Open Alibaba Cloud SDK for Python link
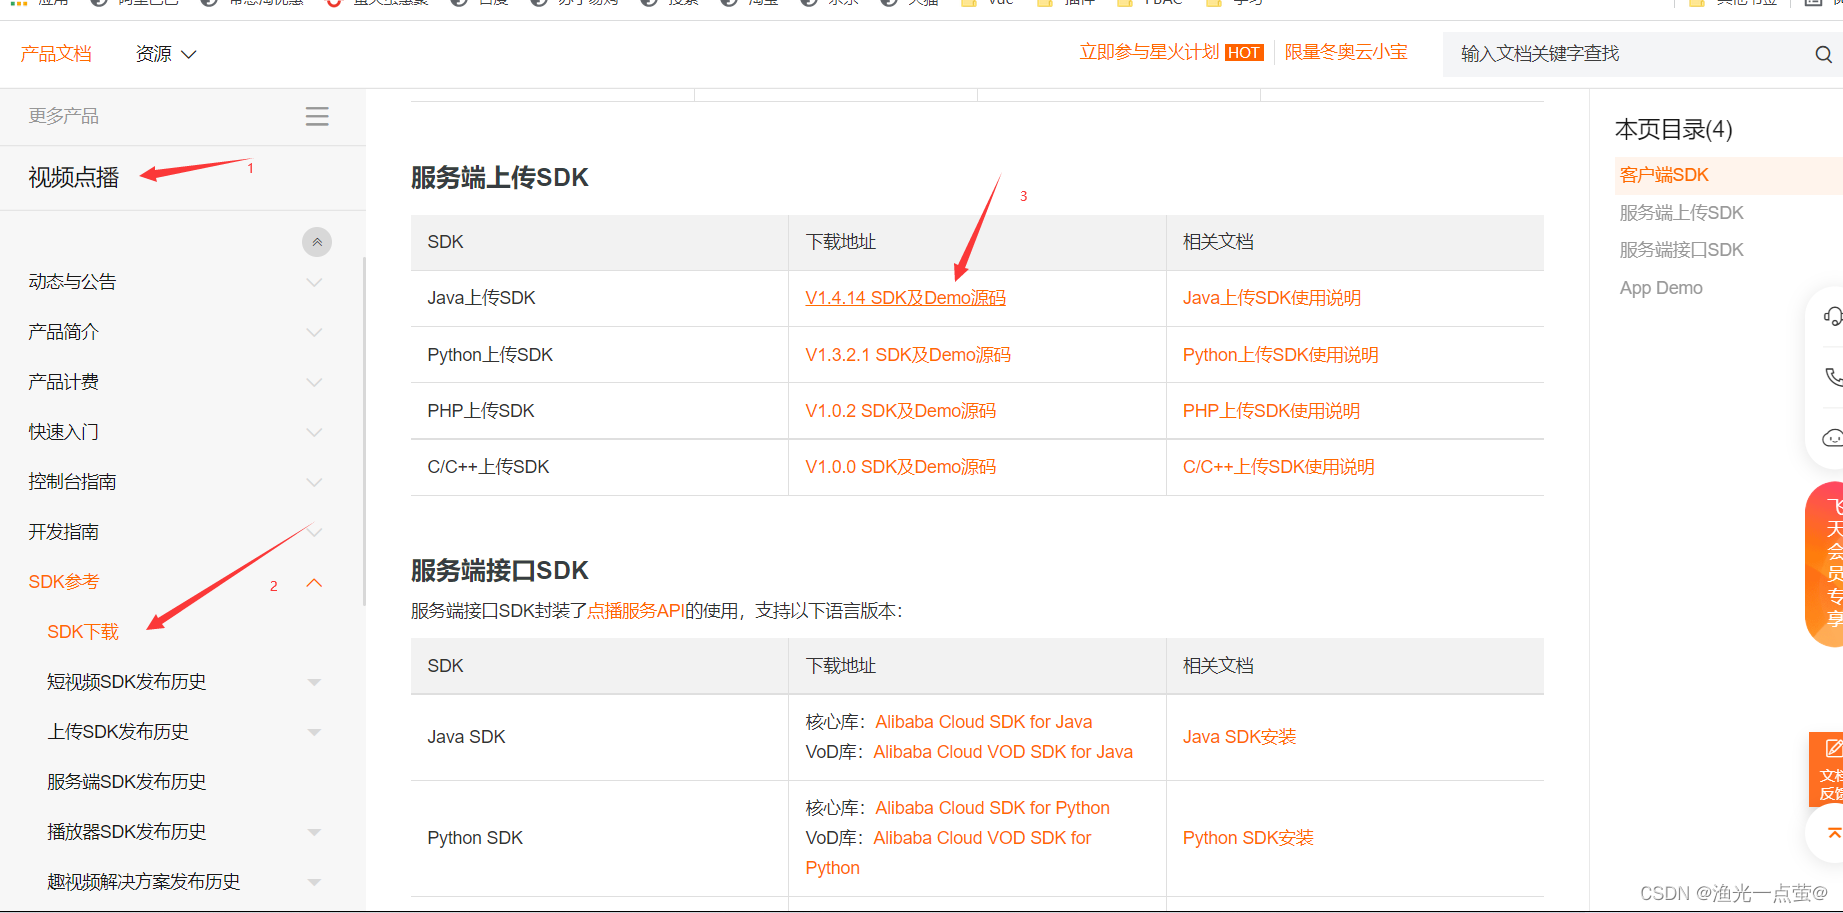 [993, 808]
